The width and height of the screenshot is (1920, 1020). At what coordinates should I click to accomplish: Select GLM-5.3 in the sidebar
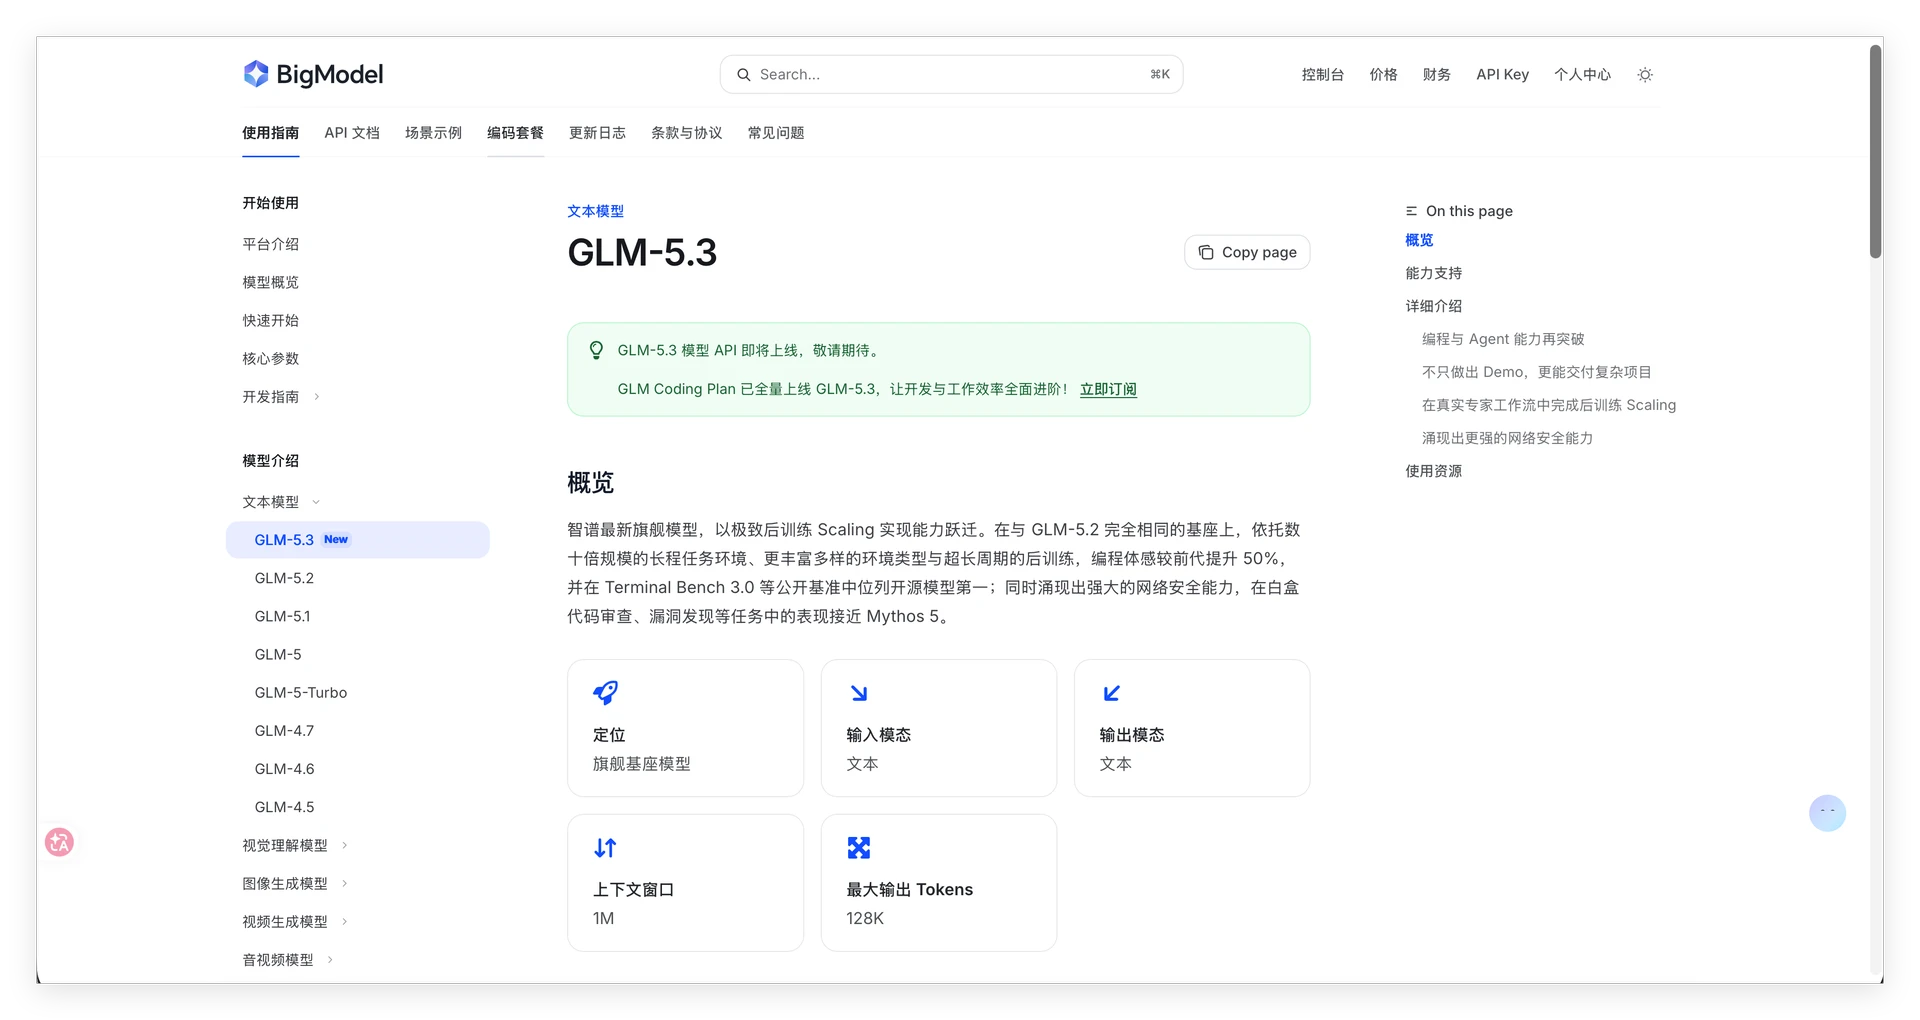point(358,540)
